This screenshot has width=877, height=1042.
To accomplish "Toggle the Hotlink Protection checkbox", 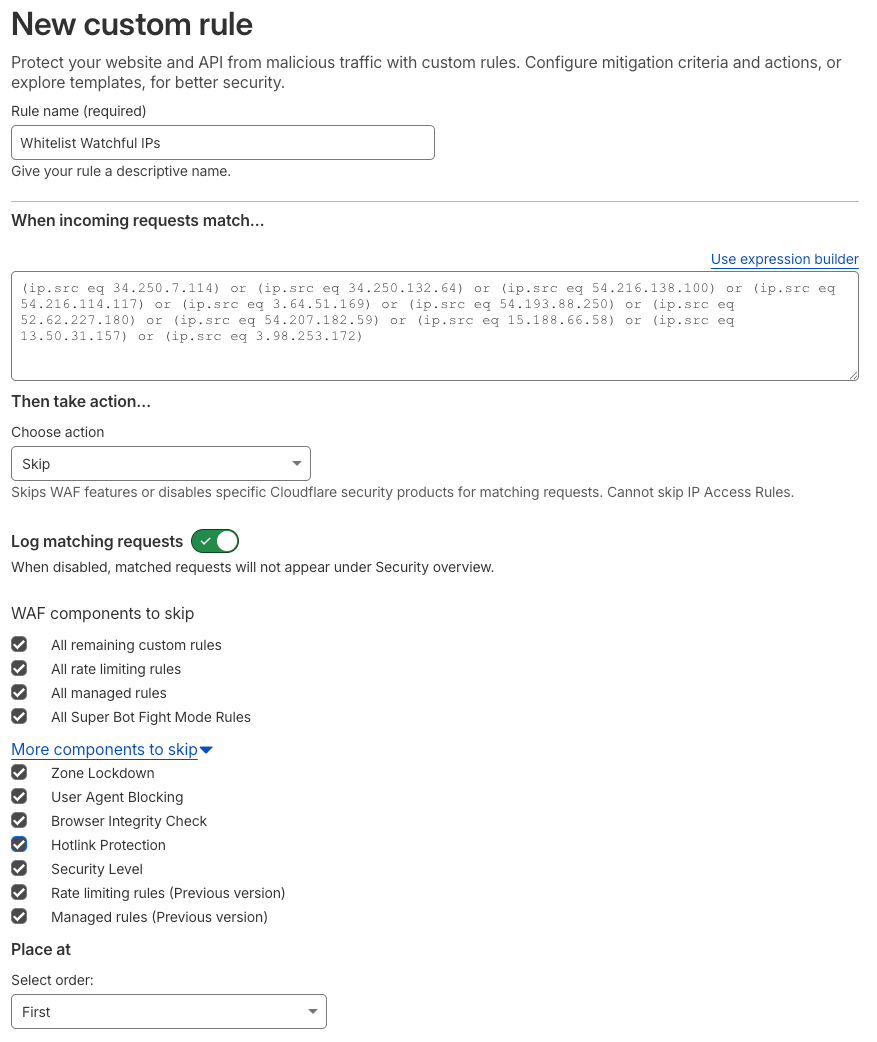I will coord(19,844).
